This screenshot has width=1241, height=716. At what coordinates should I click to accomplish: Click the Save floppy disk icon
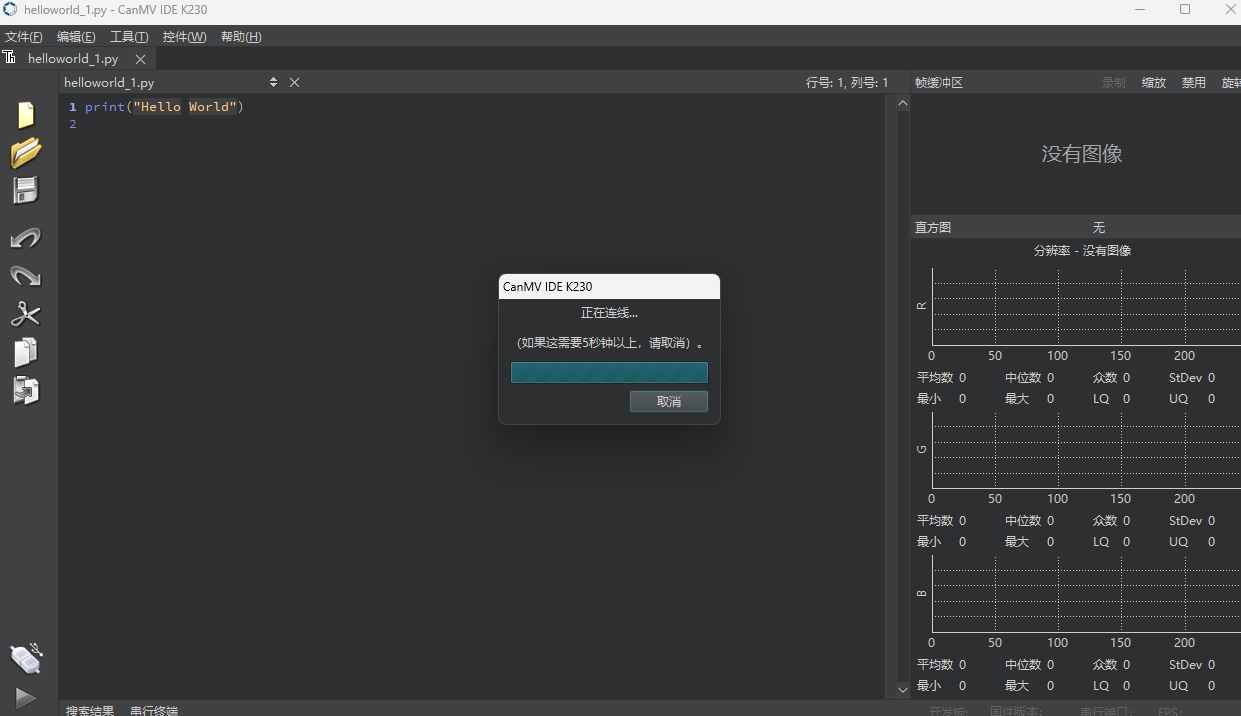[25, 190]
